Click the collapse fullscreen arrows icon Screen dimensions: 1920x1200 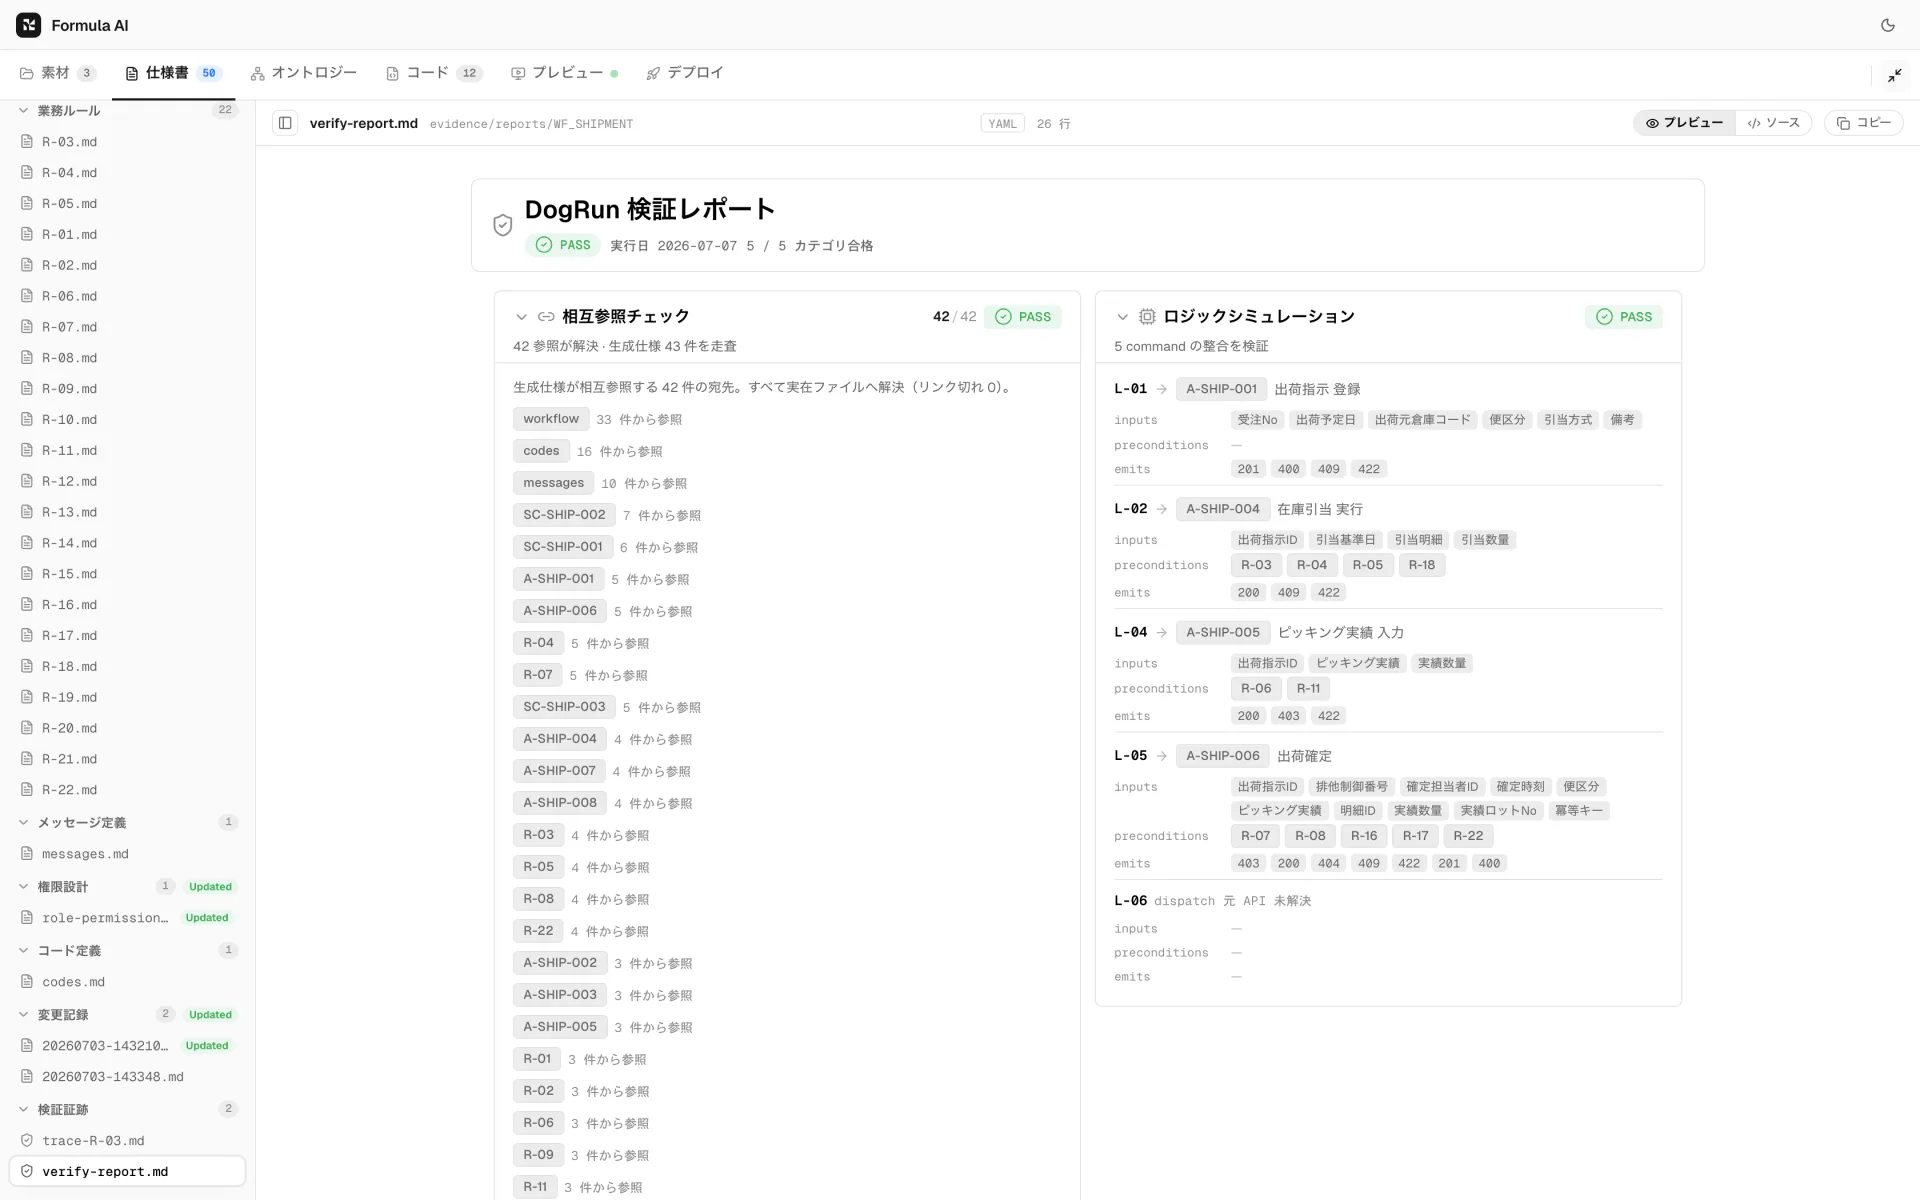(1894, 75)
